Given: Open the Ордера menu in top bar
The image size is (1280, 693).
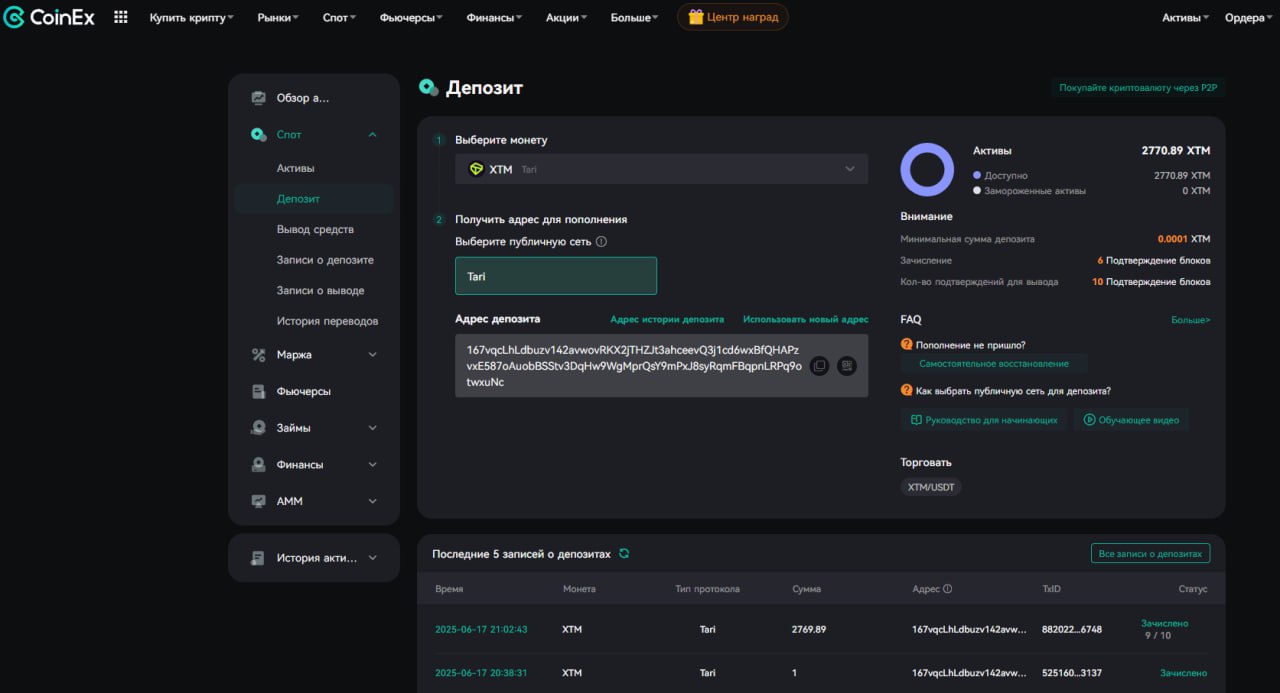Looking at the screenshot, I should pyautogui.click(x=1248, y=17).
